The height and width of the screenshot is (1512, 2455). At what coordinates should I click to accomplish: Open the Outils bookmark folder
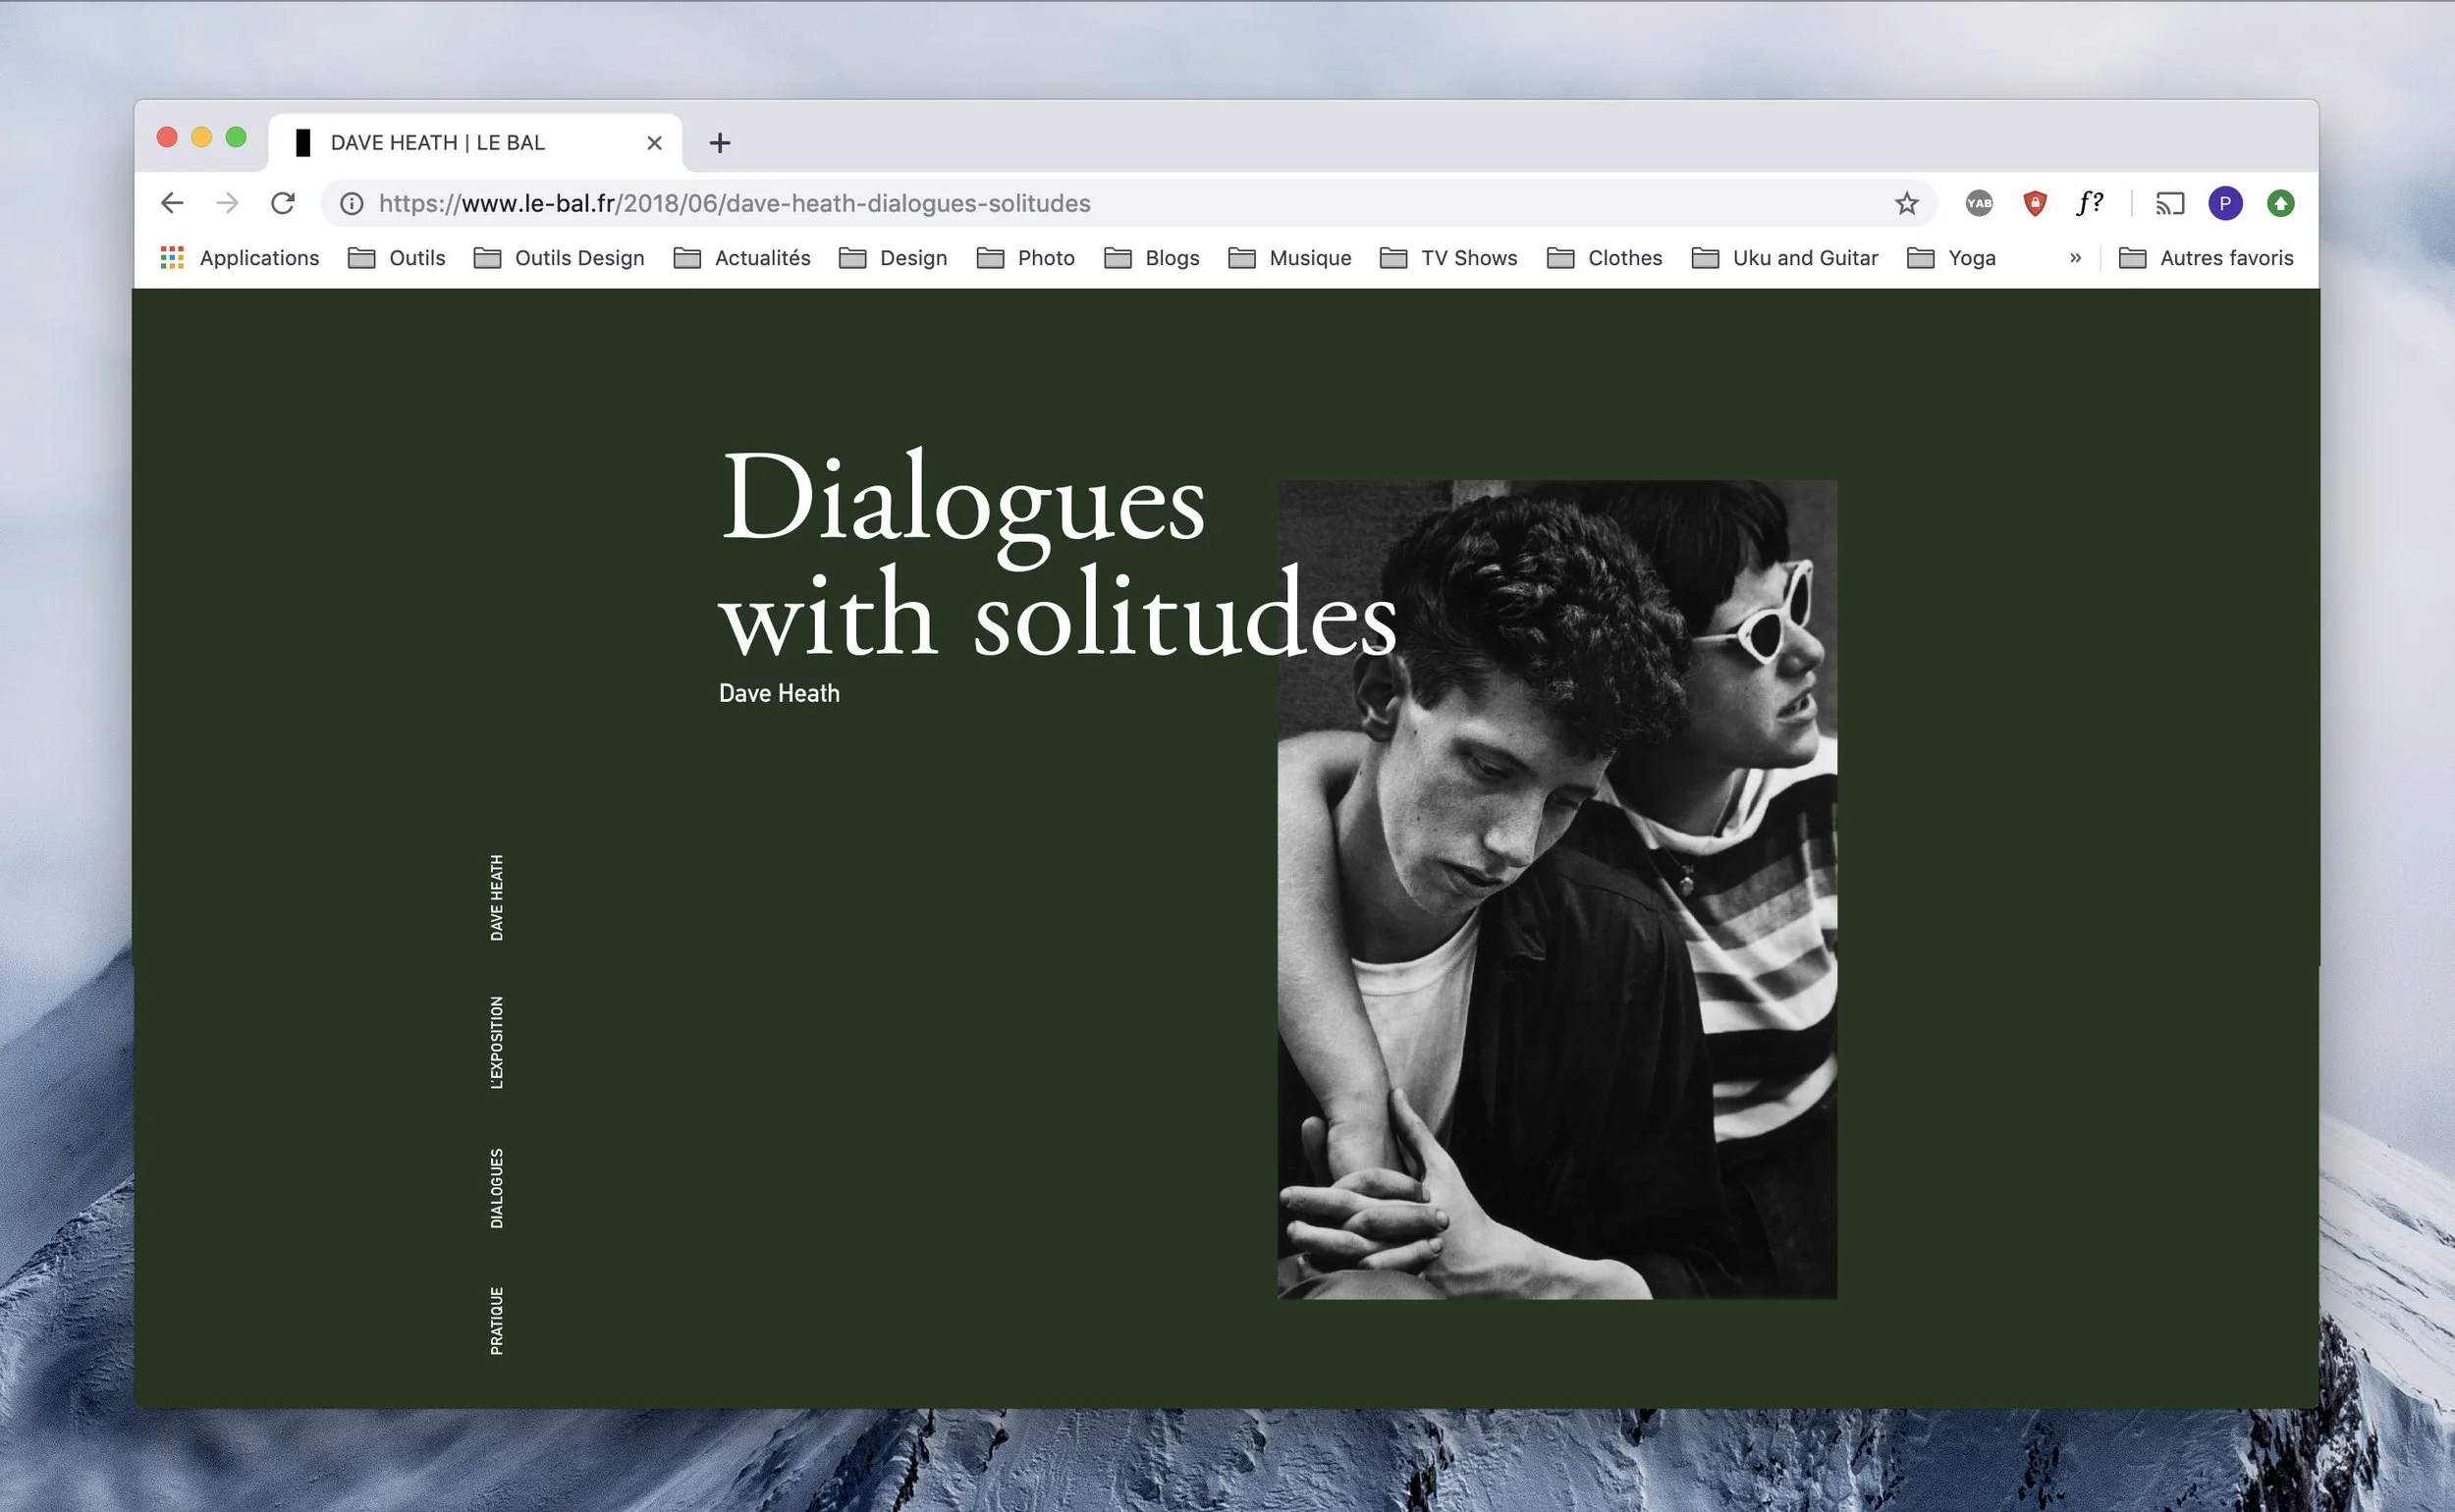click(396, 258)
